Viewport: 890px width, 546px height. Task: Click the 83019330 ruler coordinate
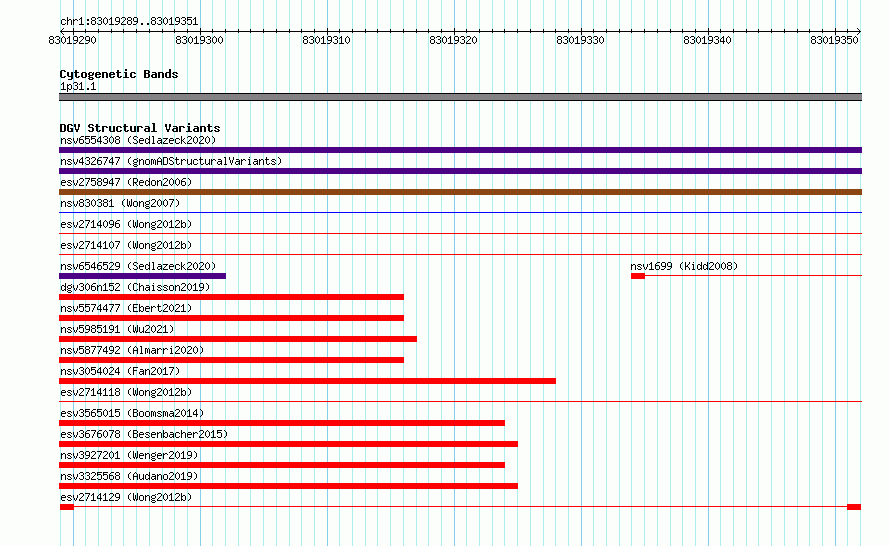580,40
